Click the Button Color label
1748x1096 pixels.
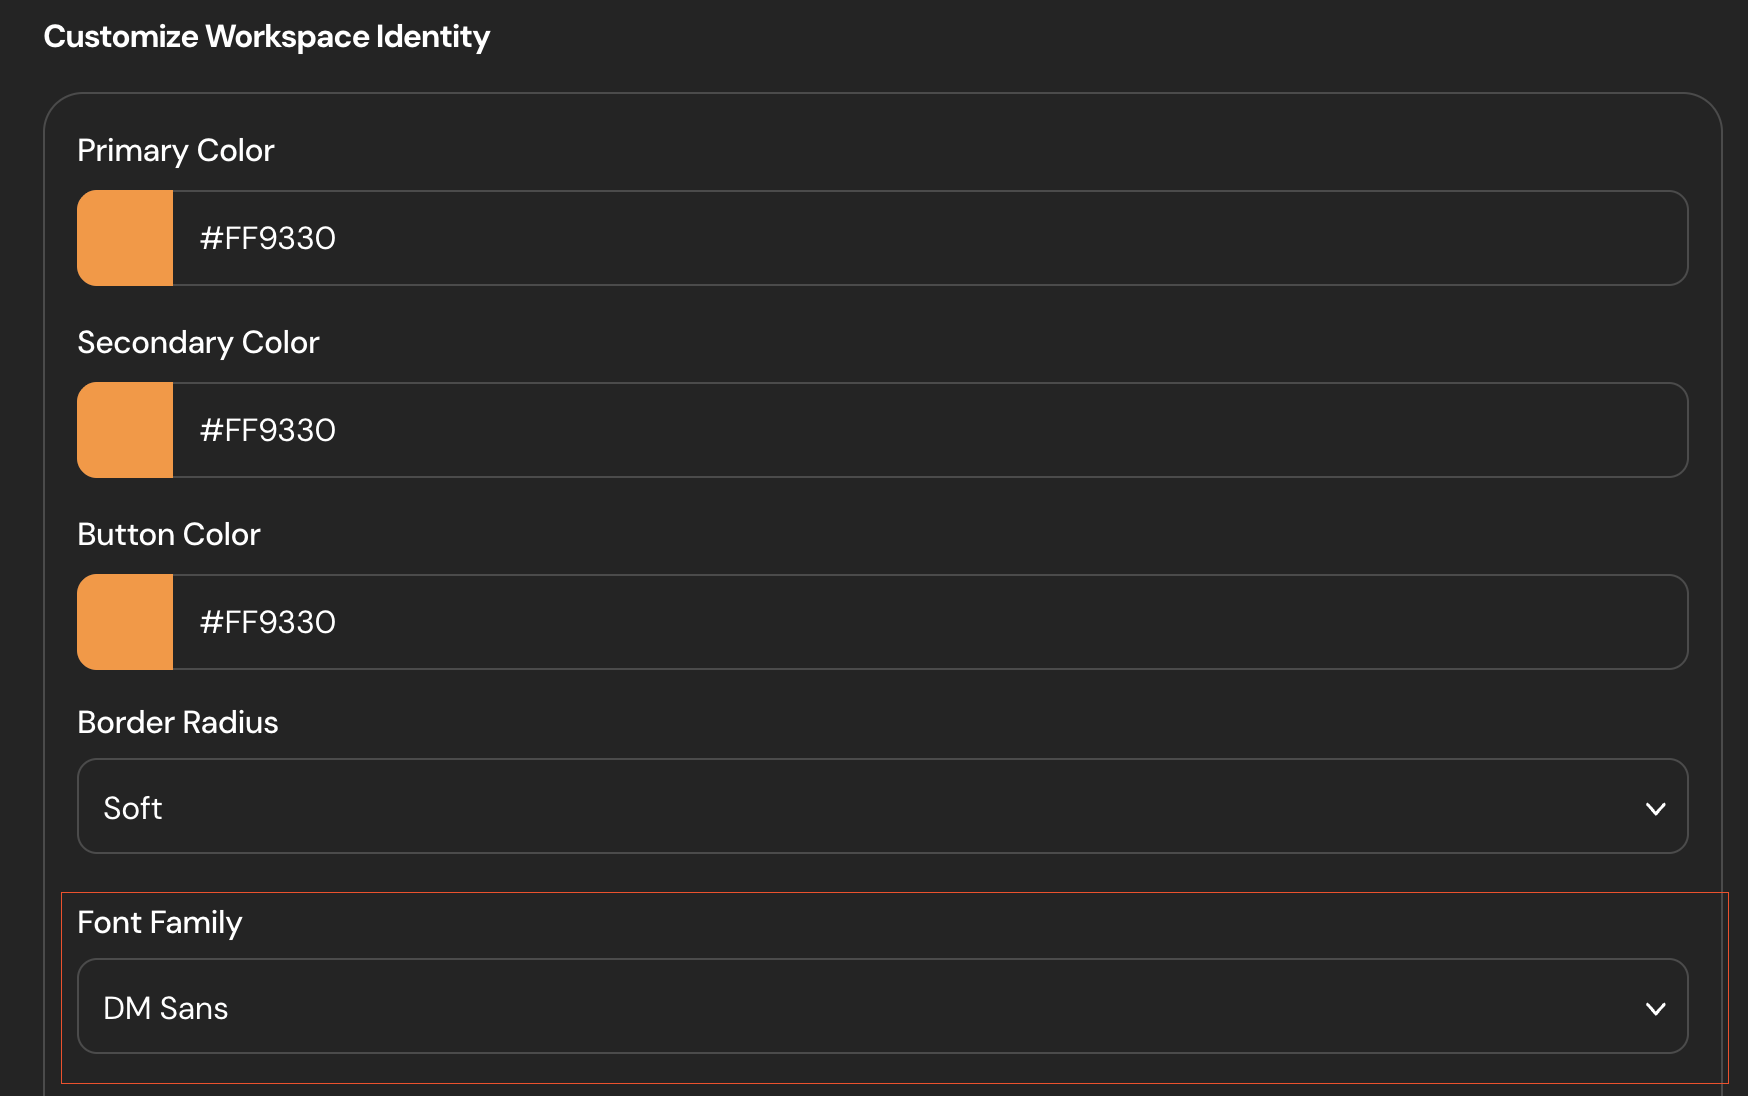pyautogui.click(x=169, y=534)
